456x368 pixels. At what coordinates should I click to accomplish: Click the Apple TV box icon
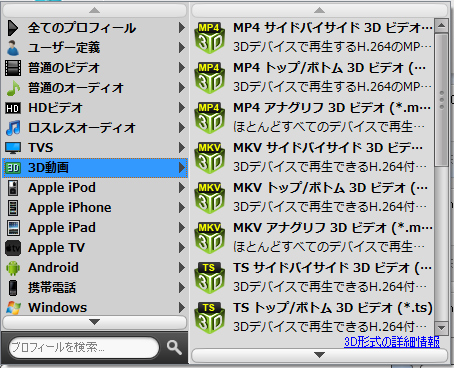click(x=13, y=248)
